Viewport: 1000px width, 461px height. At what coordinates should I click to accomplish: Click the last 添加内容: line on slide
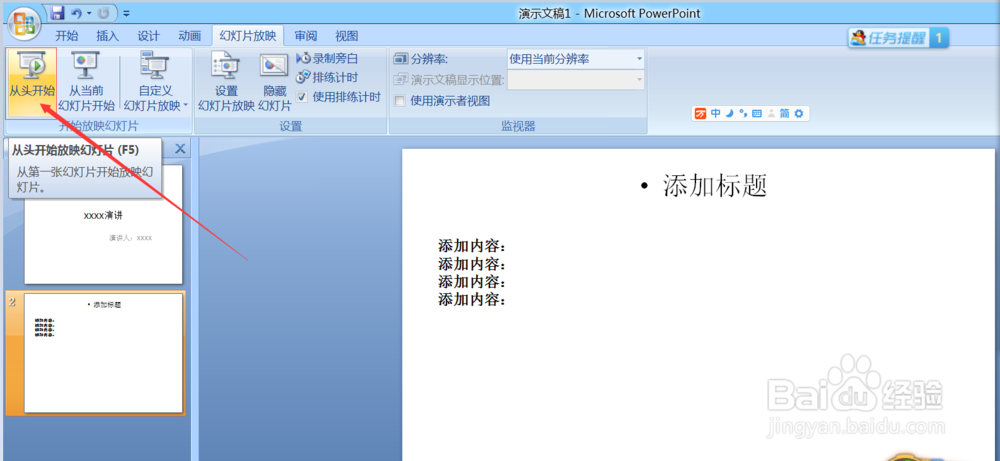[472, 299]
